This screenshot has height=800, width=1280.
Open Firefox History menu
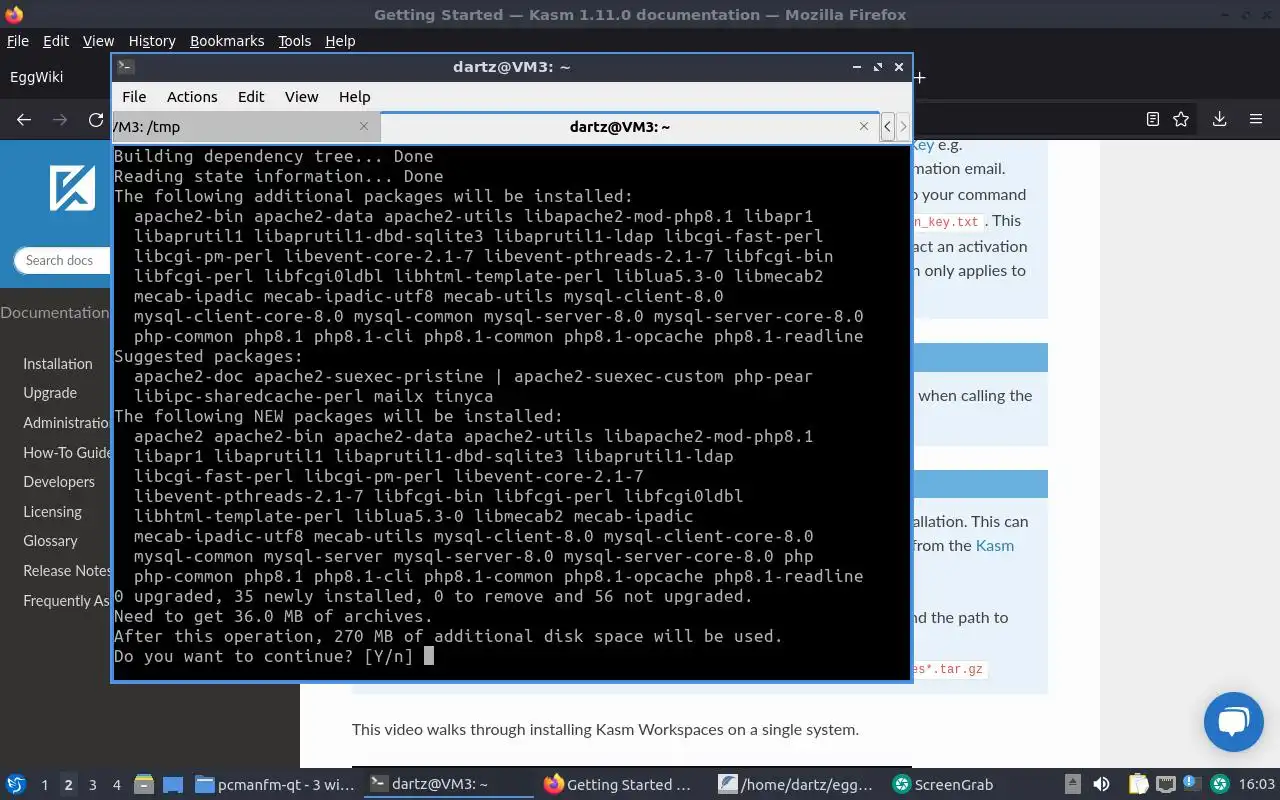152,41
